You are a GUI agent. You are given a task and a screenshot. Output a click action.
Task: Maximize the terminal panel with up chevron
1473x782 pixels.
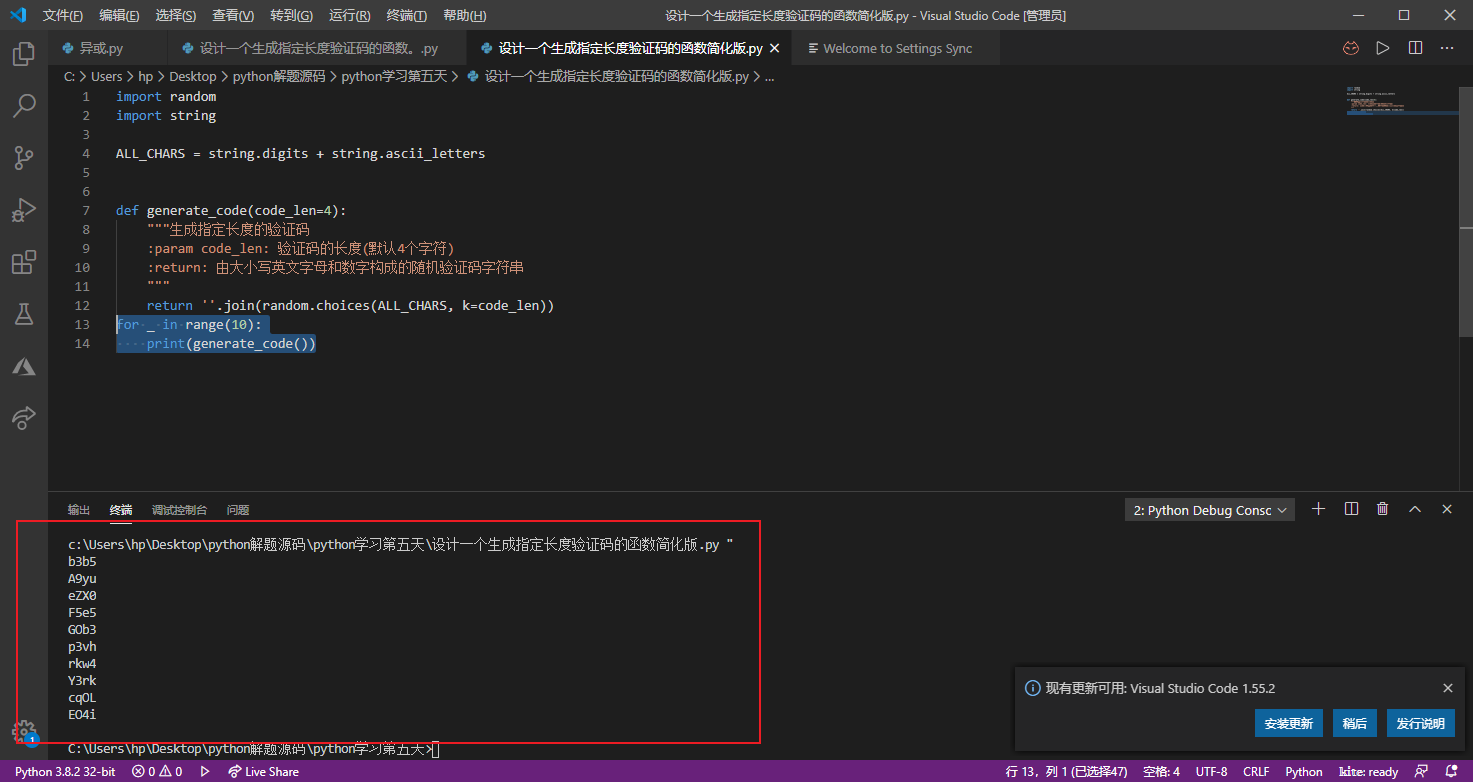(1415, 509)
